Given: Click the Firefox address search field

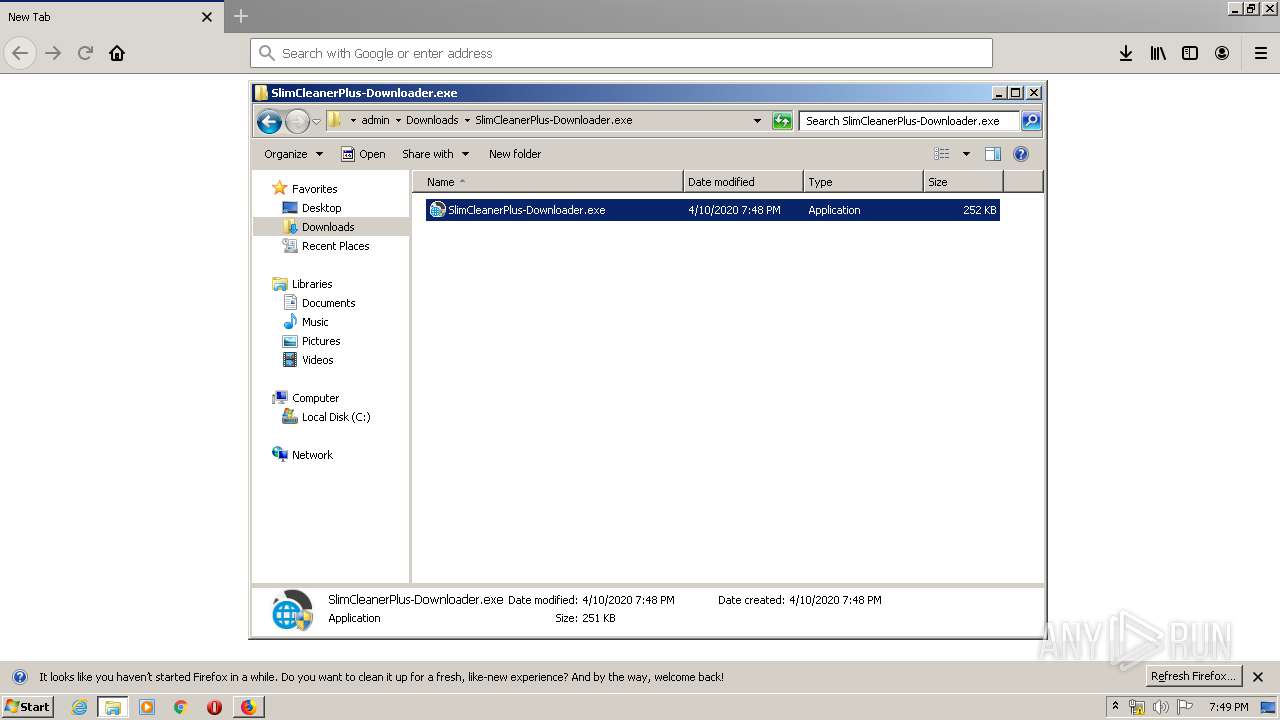Looking at the screenshot, I should point(621,53).
